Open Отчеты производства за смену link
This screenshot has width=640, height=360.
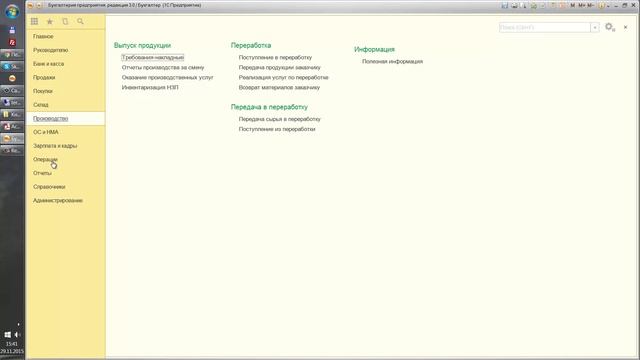[x=163, y=67]
